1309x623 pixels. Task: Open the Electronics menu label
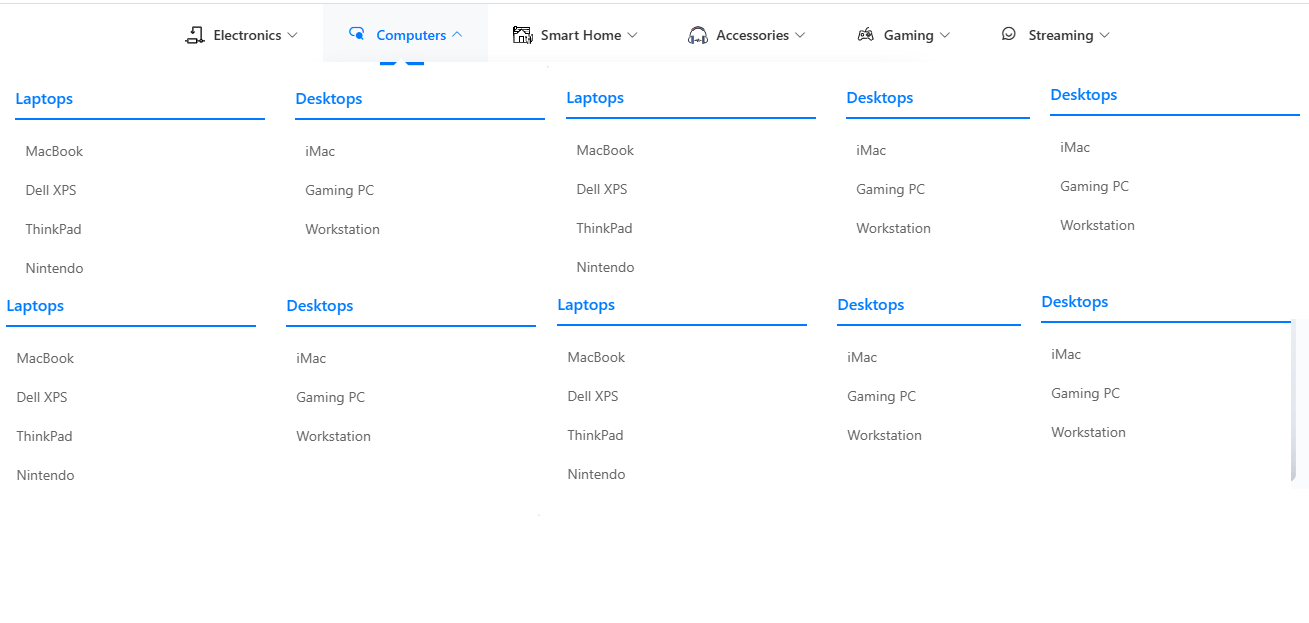click(x=247, y=35)
